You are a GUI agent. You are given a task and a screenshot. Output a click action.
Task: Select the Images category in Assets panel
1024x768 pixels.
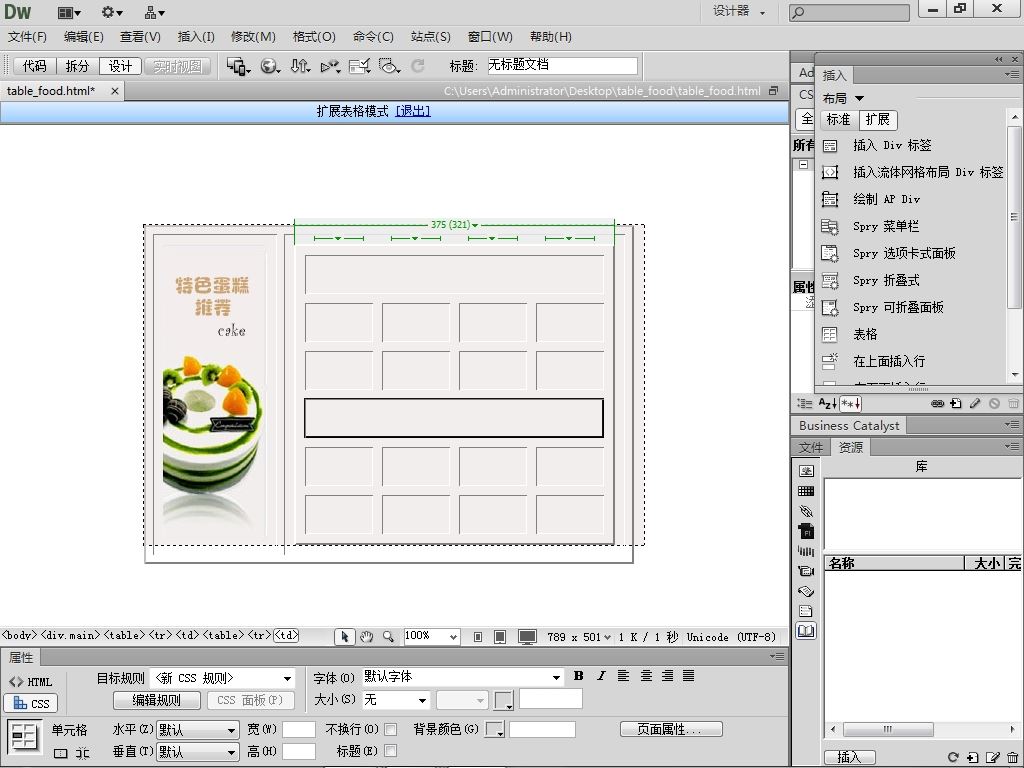806,471
